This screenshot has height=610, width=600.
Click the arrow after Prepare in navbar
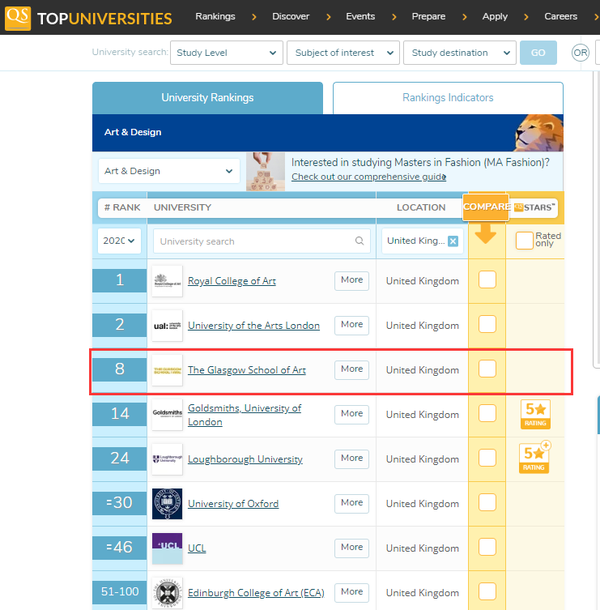pyautogui.click(x=464, y=17)
